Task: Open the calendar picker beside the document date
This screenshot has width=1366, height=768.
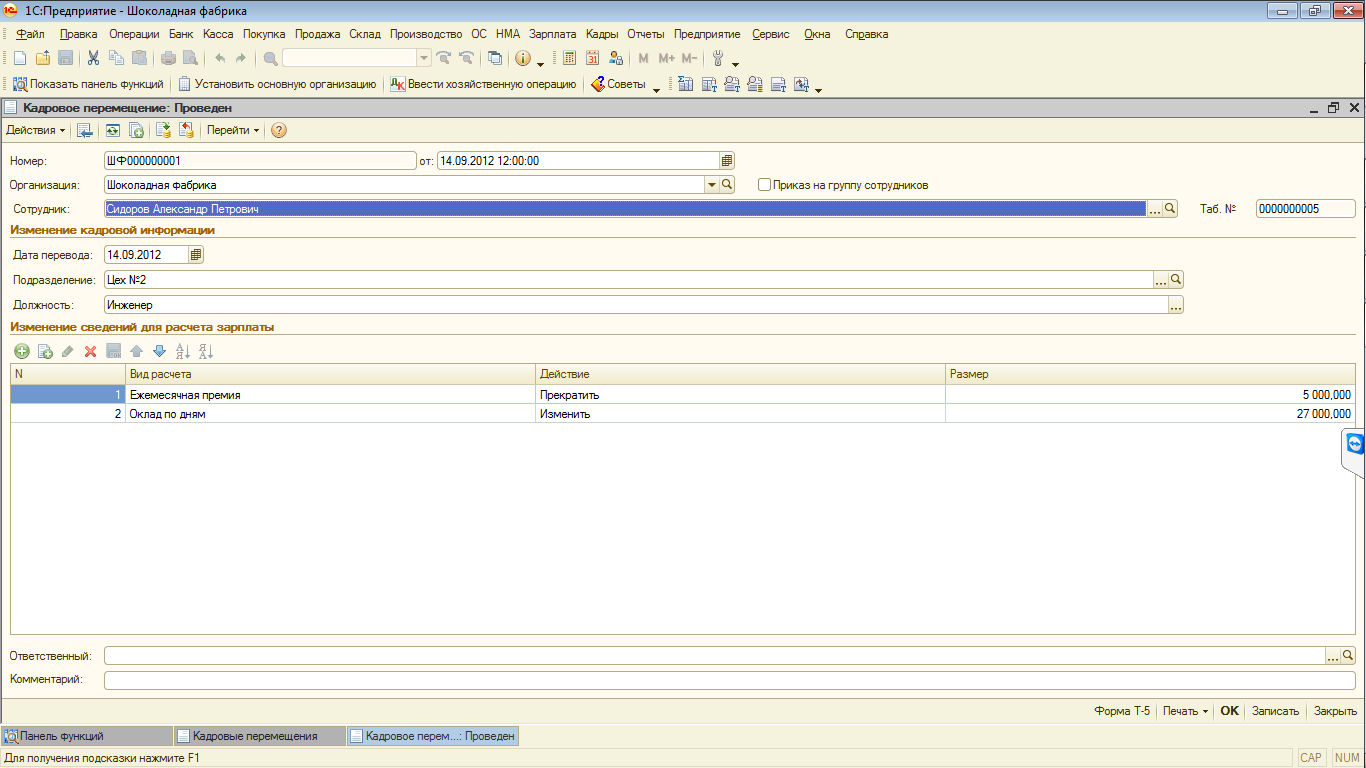Action: [x=727, y=160]
